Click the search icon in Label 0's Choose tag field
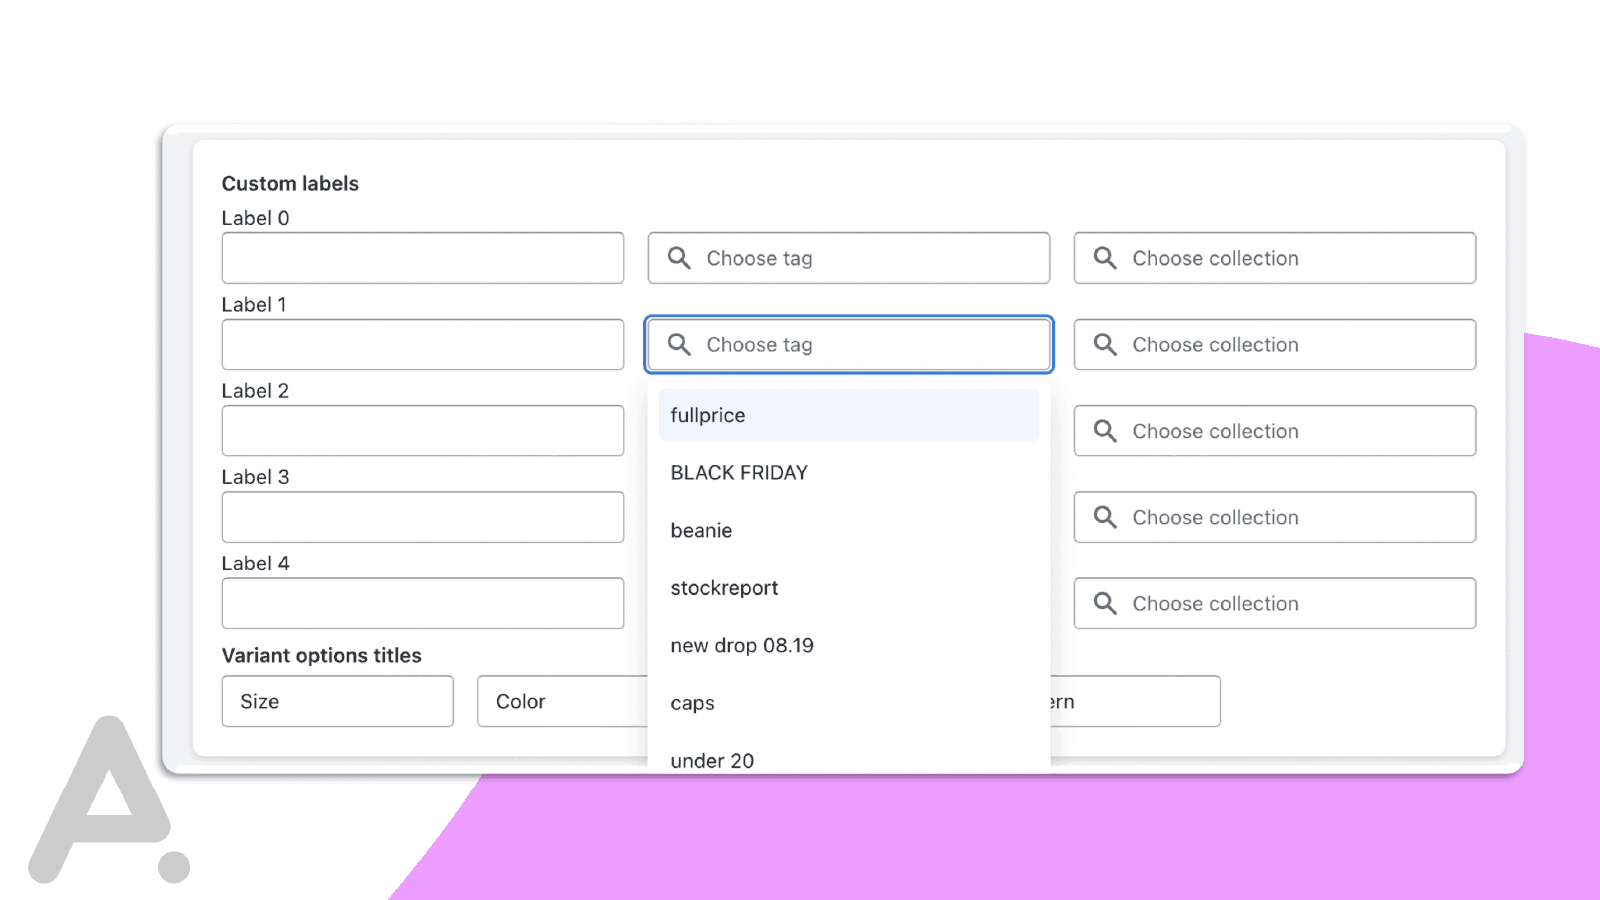Image resolution: width=1600 pixels, height=900 pixels. [679, 258]
